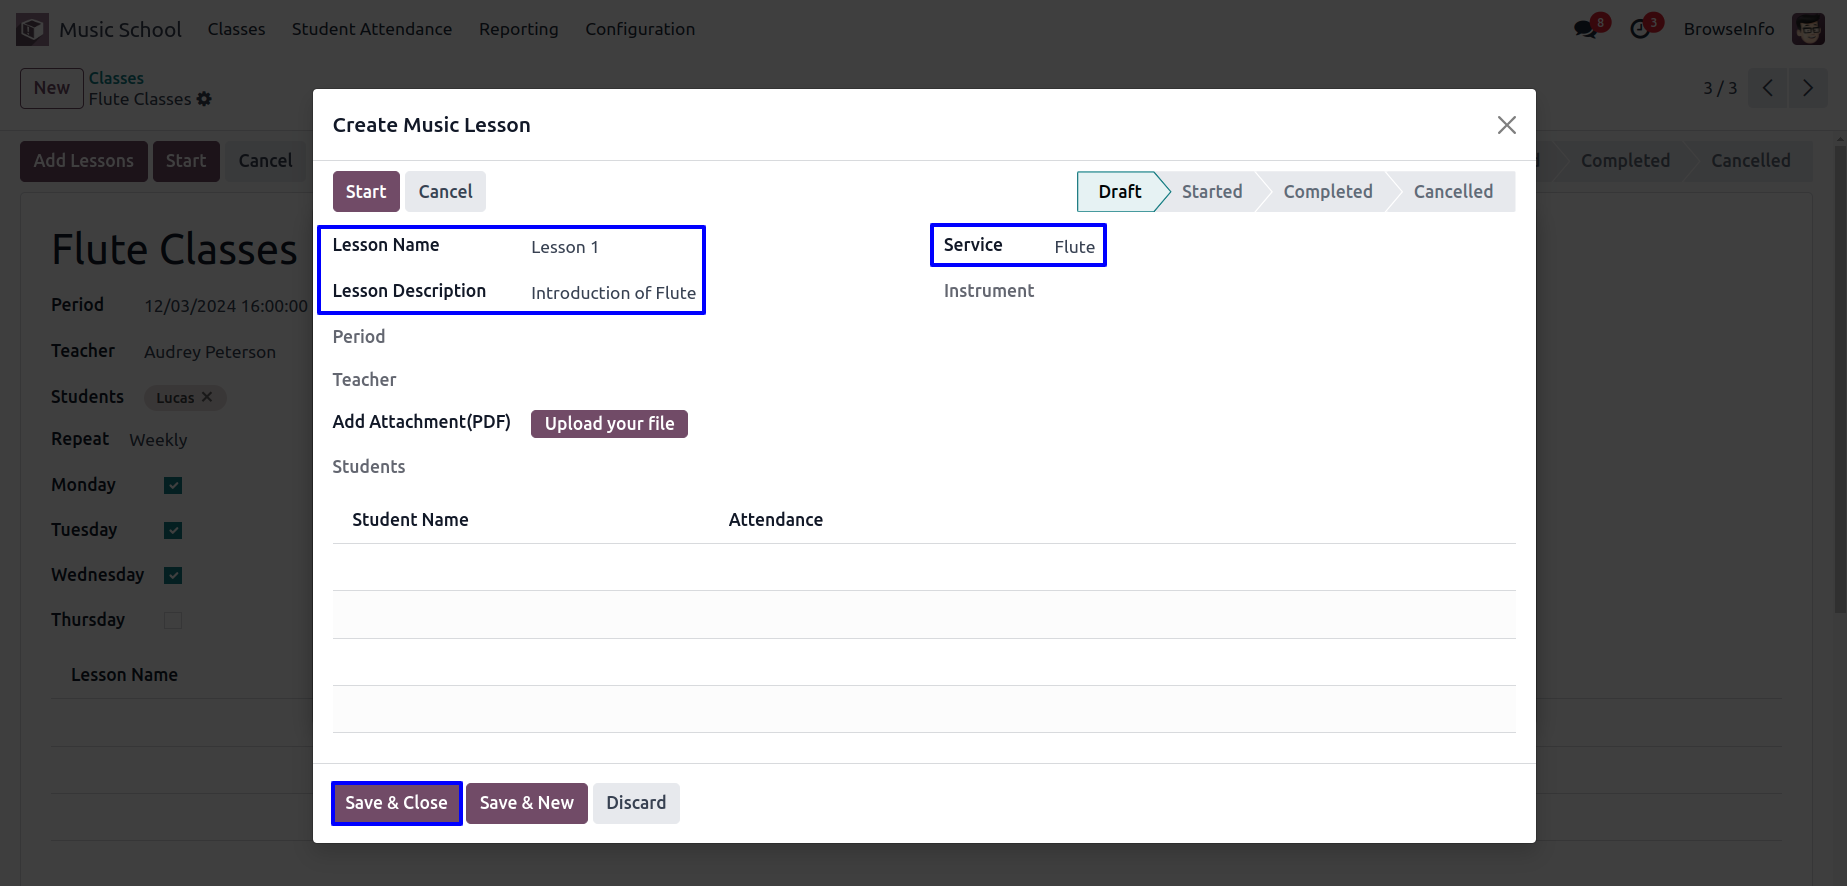Sort by Attendance column header

click(776, 520)
